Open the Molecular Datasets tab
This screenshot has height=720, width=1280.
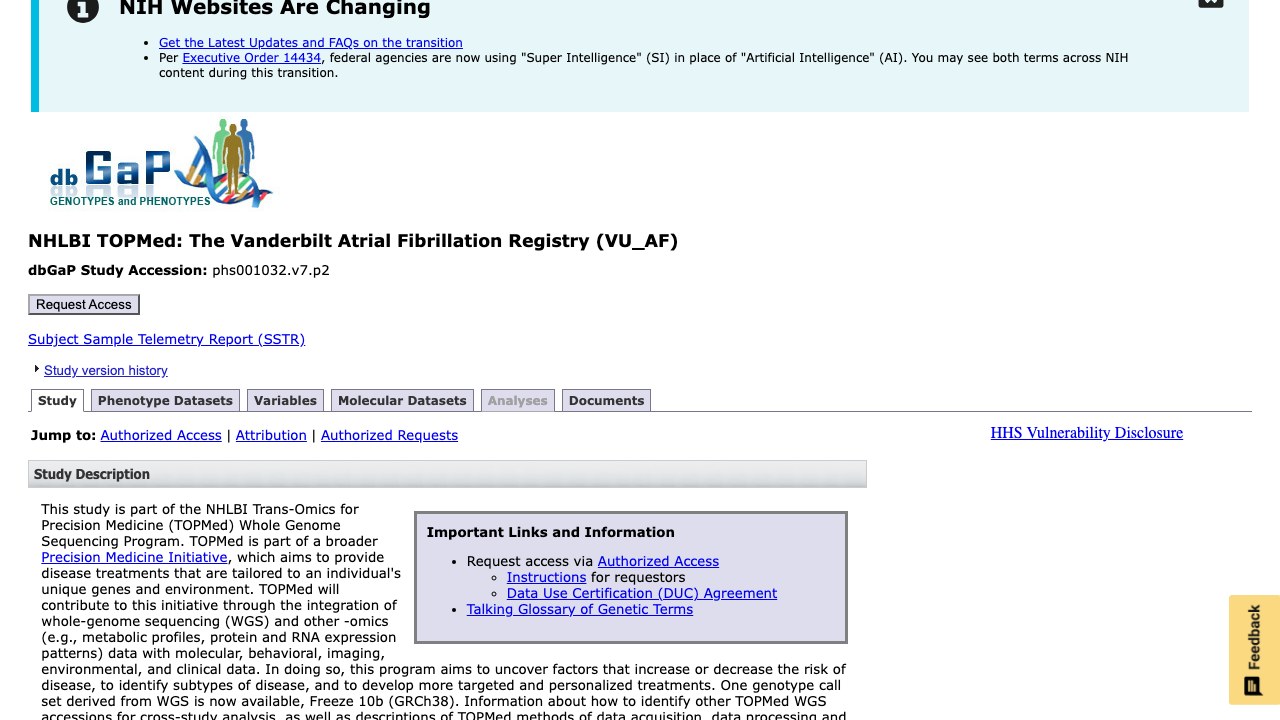(x=402, y=400)
